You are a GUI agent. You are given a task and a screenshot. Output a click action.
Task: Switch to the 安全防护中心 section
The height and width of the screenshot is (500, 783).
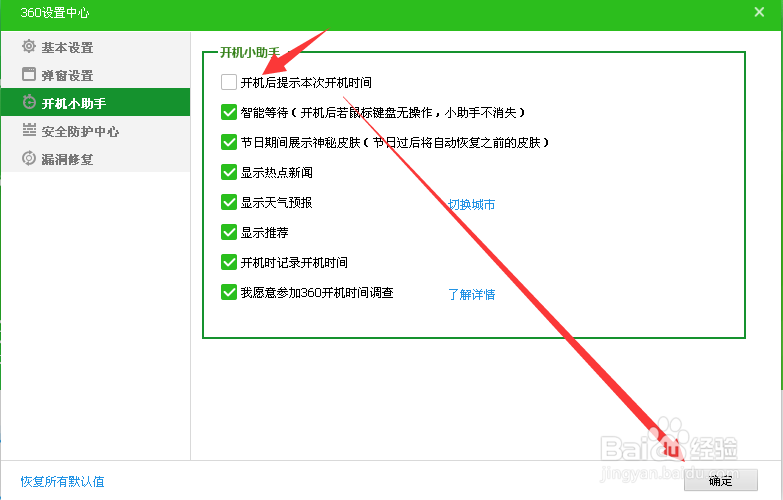point(95,131)
